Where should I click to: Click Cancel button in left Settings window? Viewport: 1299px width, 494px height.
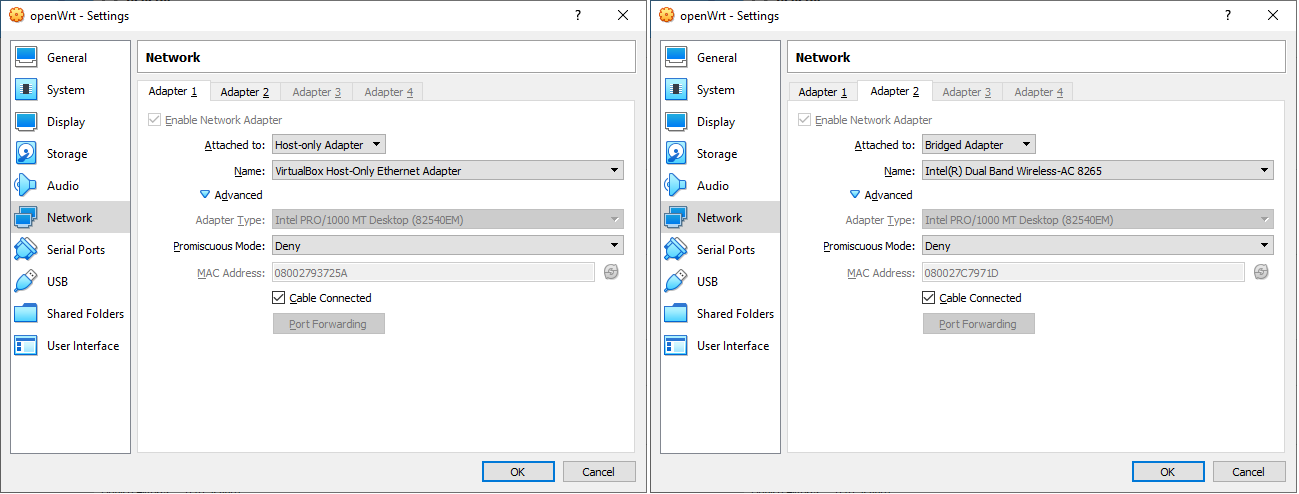[x=599, y=472]
